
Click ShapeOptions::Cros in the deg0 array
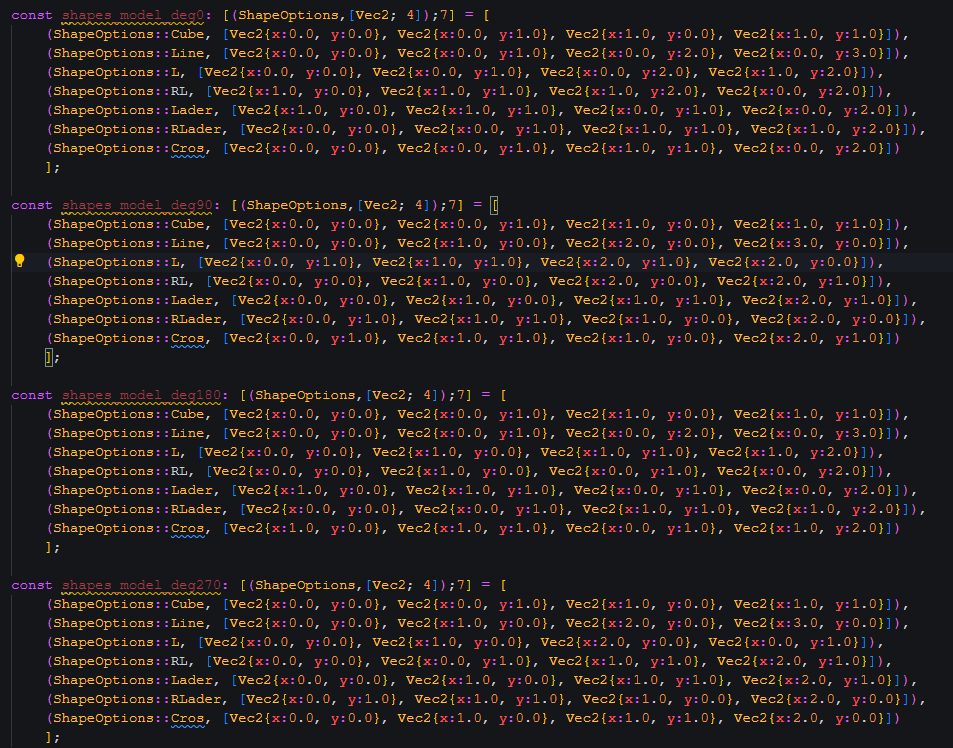[x=129, y=148]
